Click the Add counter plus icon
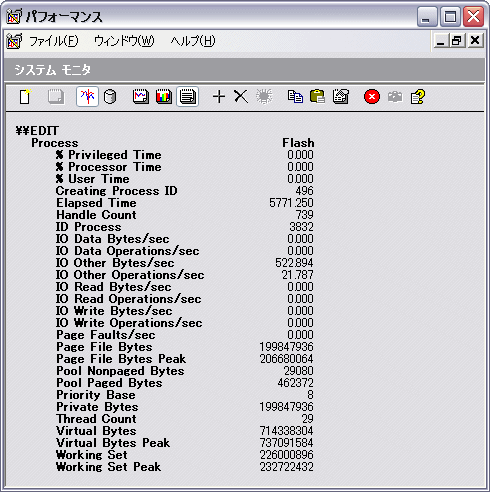The height and width of the screenshot is (492, 490). tap(219, 97)
